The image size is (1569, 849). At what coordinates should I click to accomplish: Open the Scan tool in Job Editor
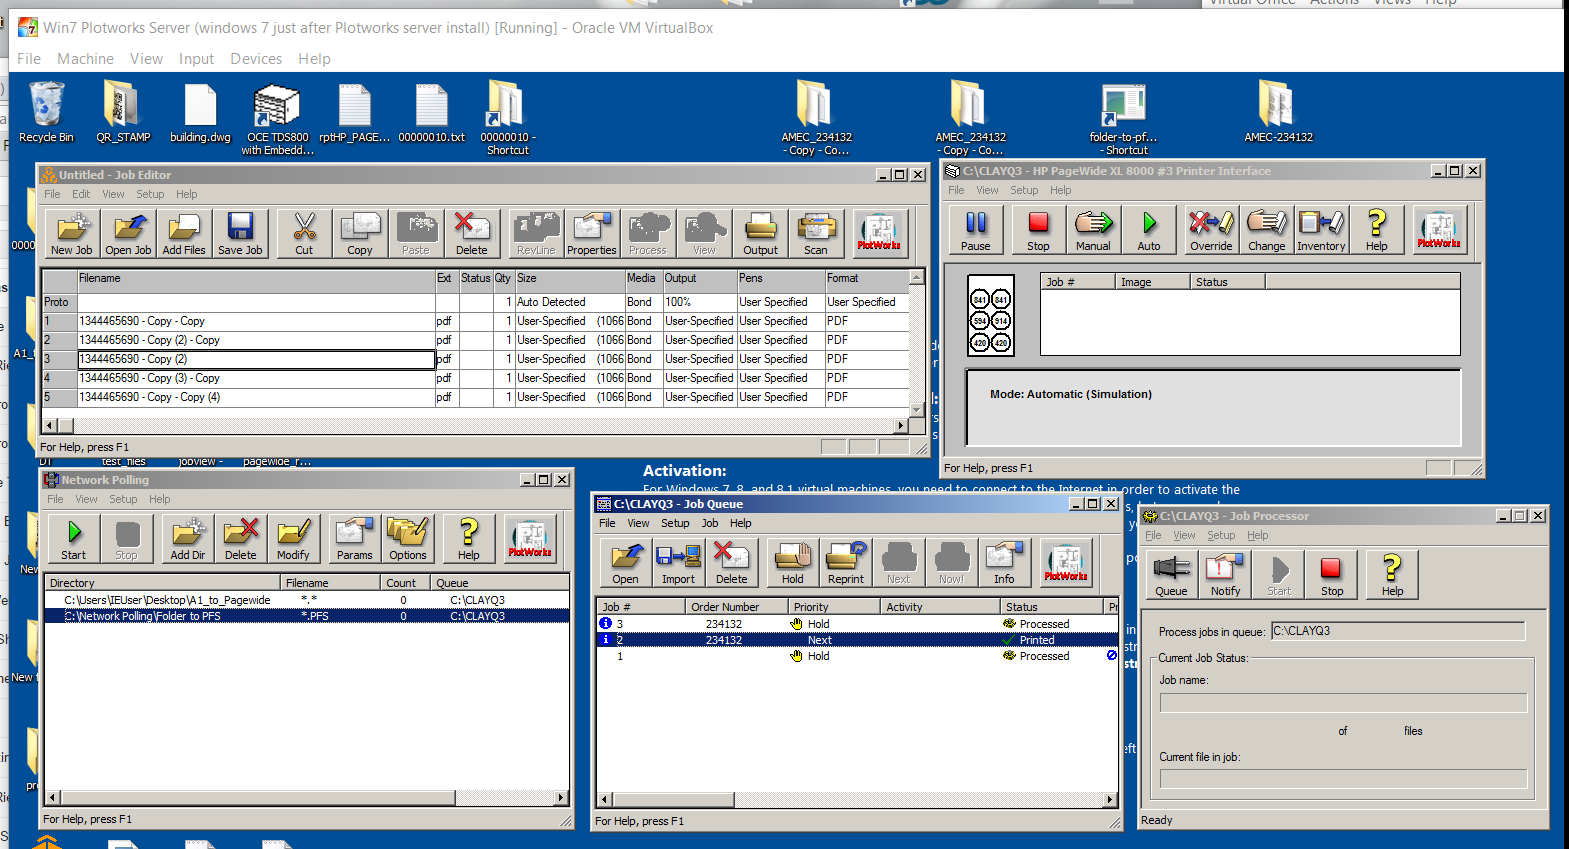pos(816,234)
